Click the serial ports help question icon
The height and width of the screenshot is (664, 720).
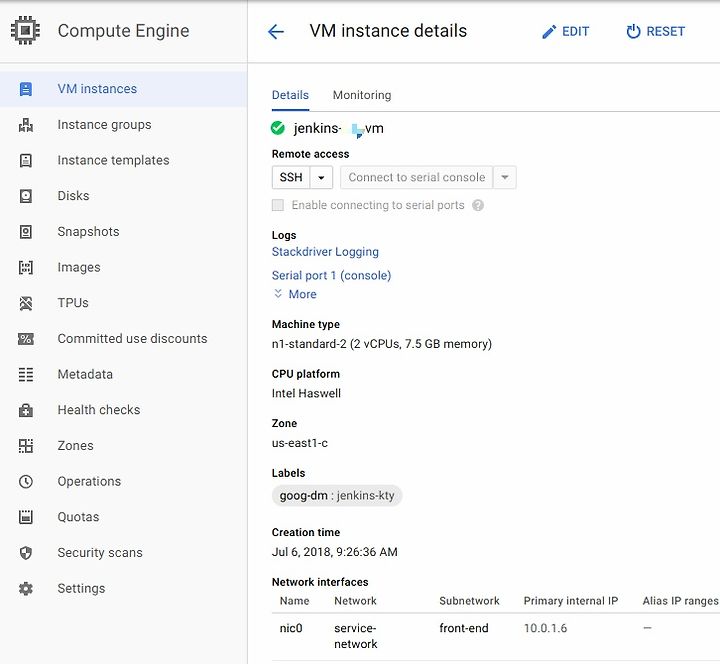478,205
